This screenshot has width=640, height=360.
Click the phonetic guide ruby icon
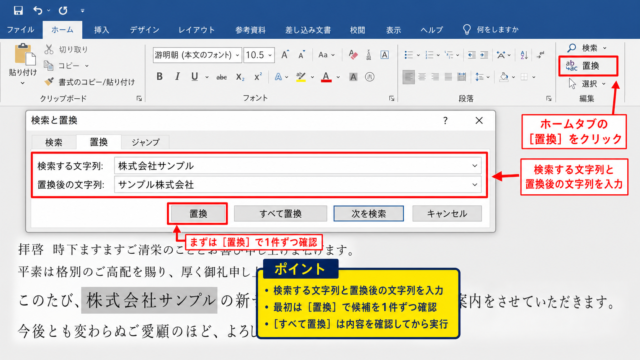pos(369,55)
